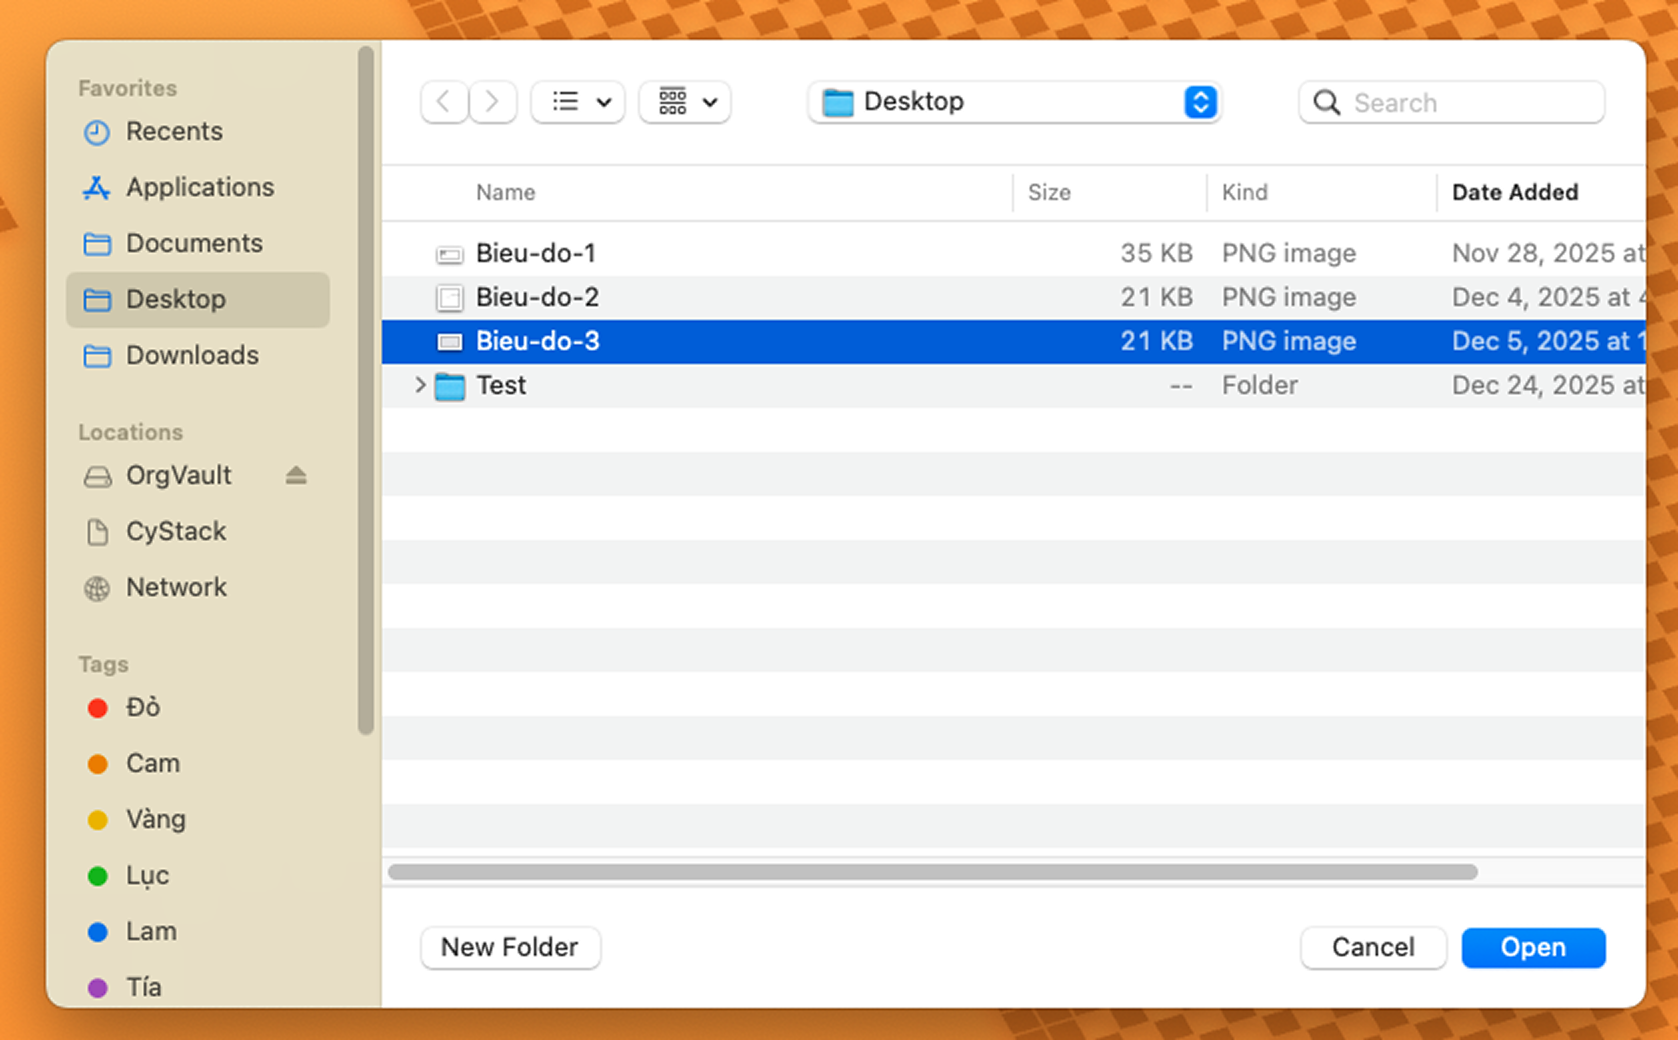Go forward with the right chevron button

coord(492,102)
